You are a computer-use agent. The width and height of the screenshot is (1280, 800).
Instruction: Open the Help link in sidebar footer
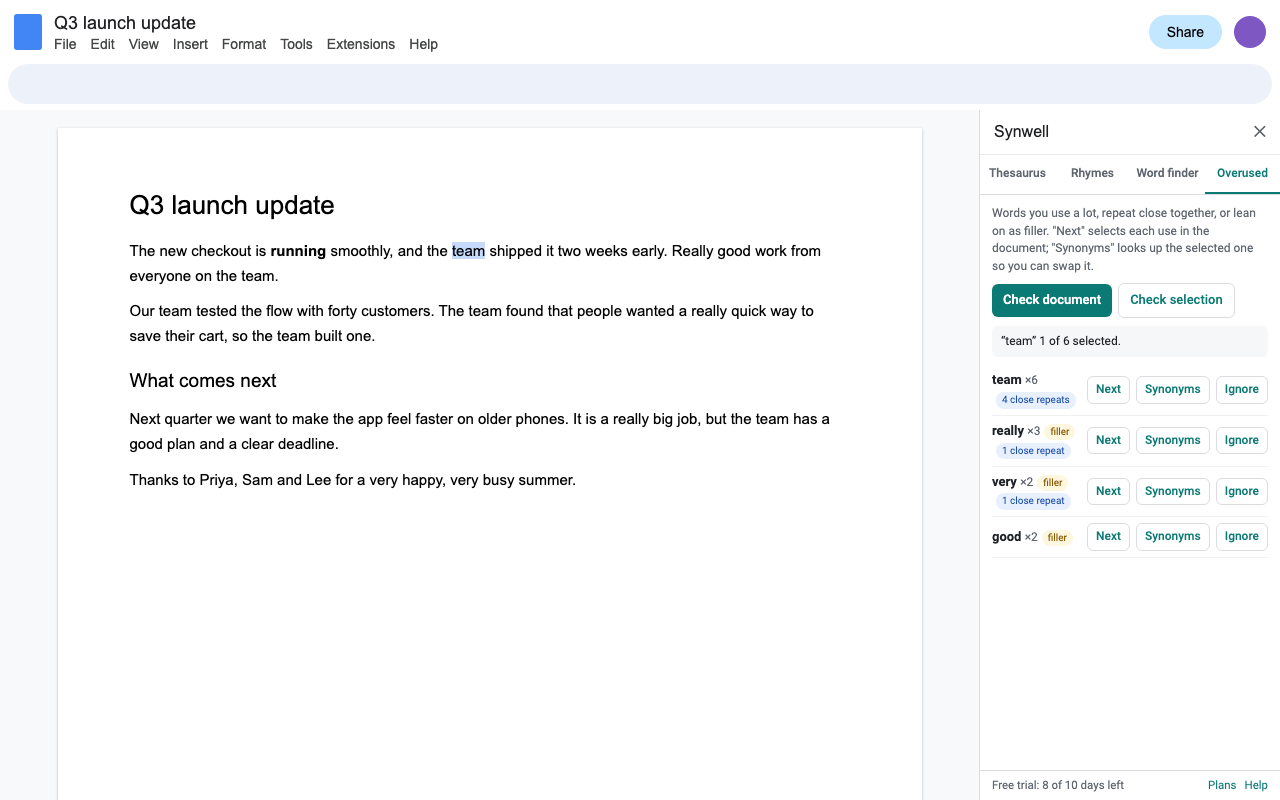click(x=1256, y=785)
